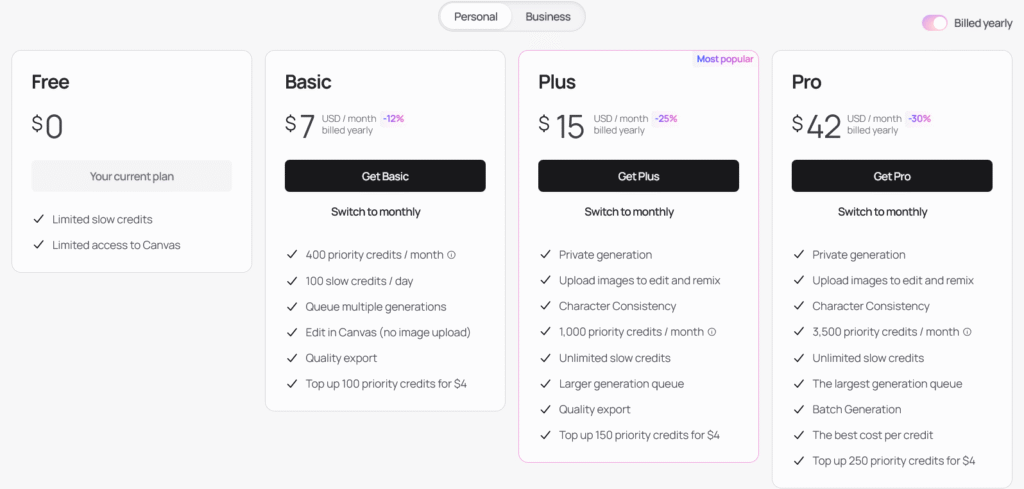
Task: Click info icon beside 3,500 priority credits
Action: point(967,332)
